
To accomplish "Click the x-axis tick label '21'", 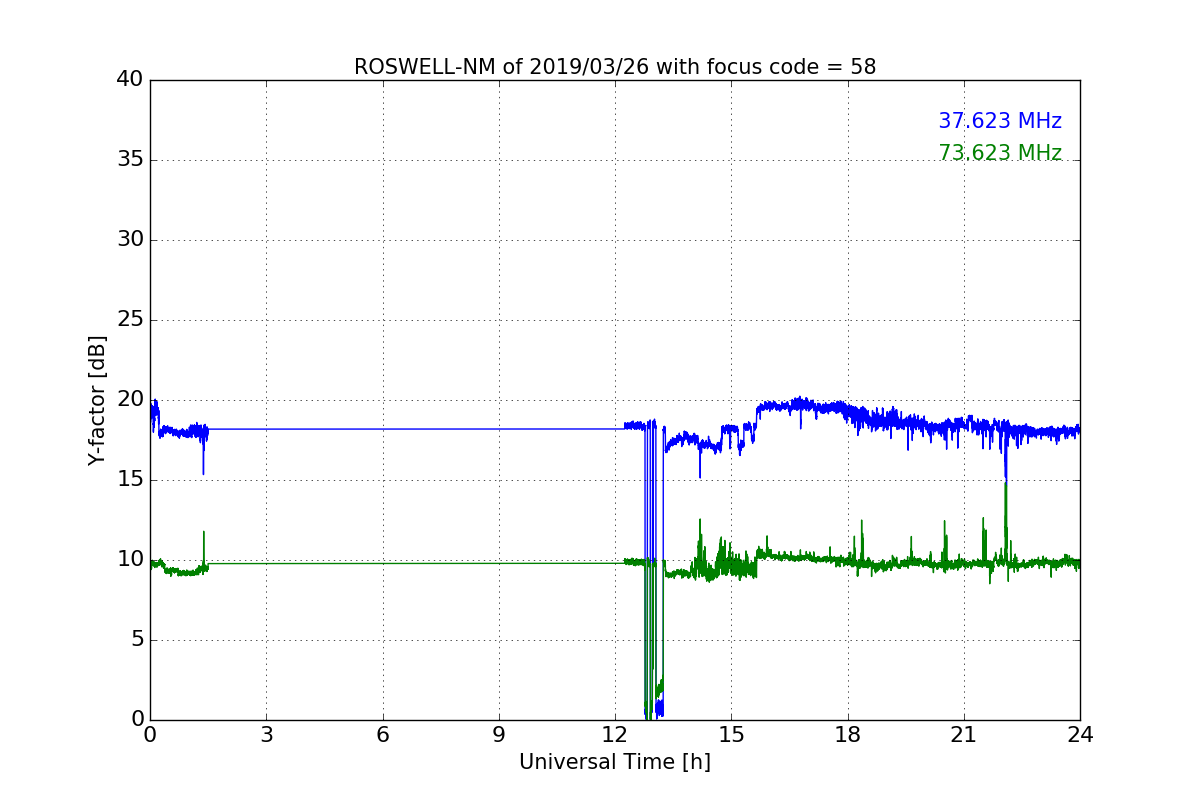I will tap(964, 734).
